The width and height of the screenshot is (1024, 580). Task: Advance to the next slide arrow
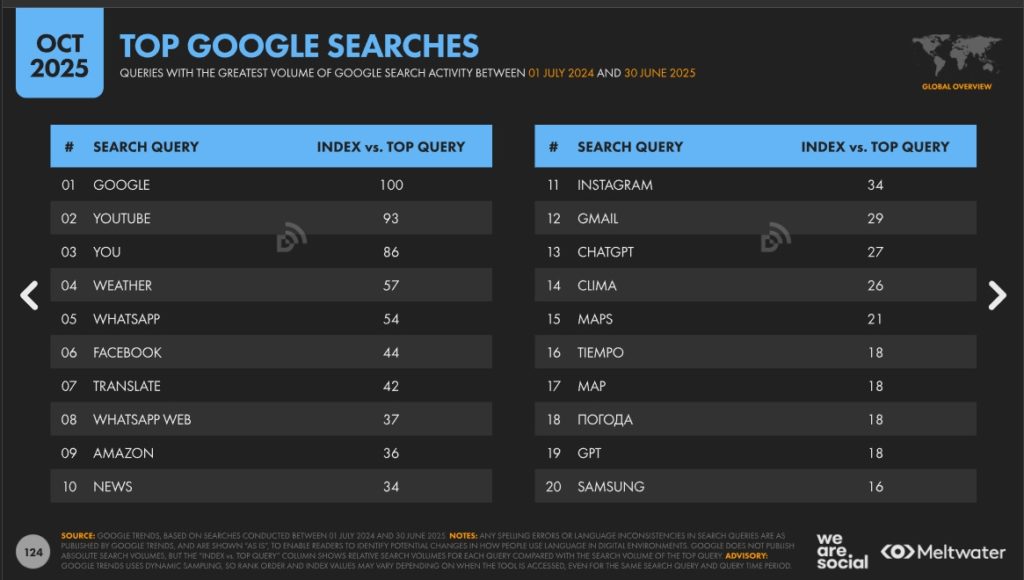tap(996, 294)
